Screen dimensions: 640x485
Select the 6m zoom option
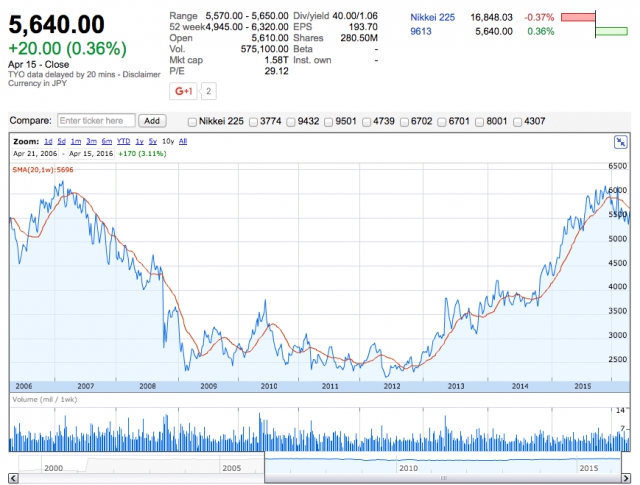click(107, 141)
